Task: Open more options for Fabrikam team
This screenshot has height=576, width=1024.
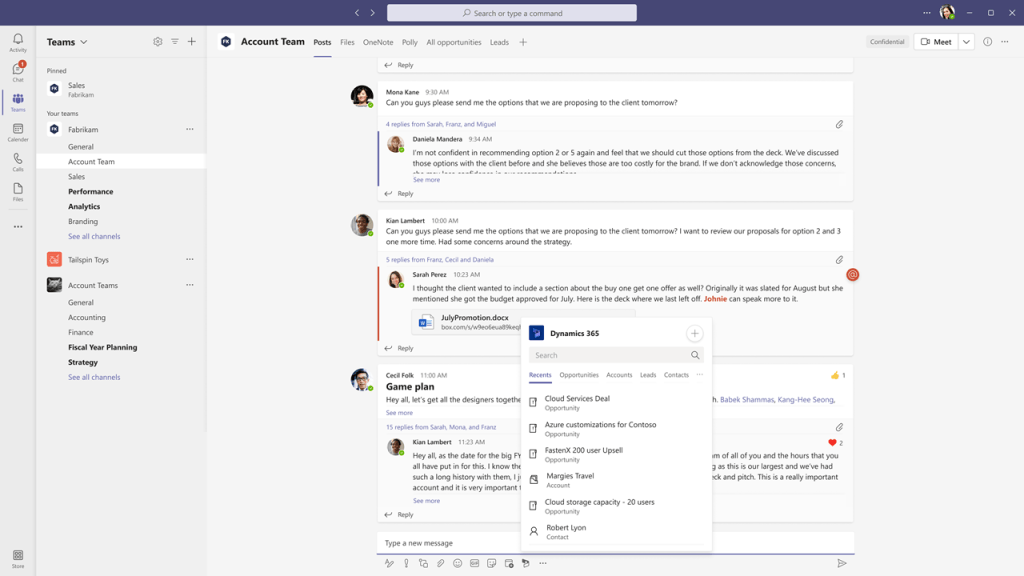Action: coord(190,129)
